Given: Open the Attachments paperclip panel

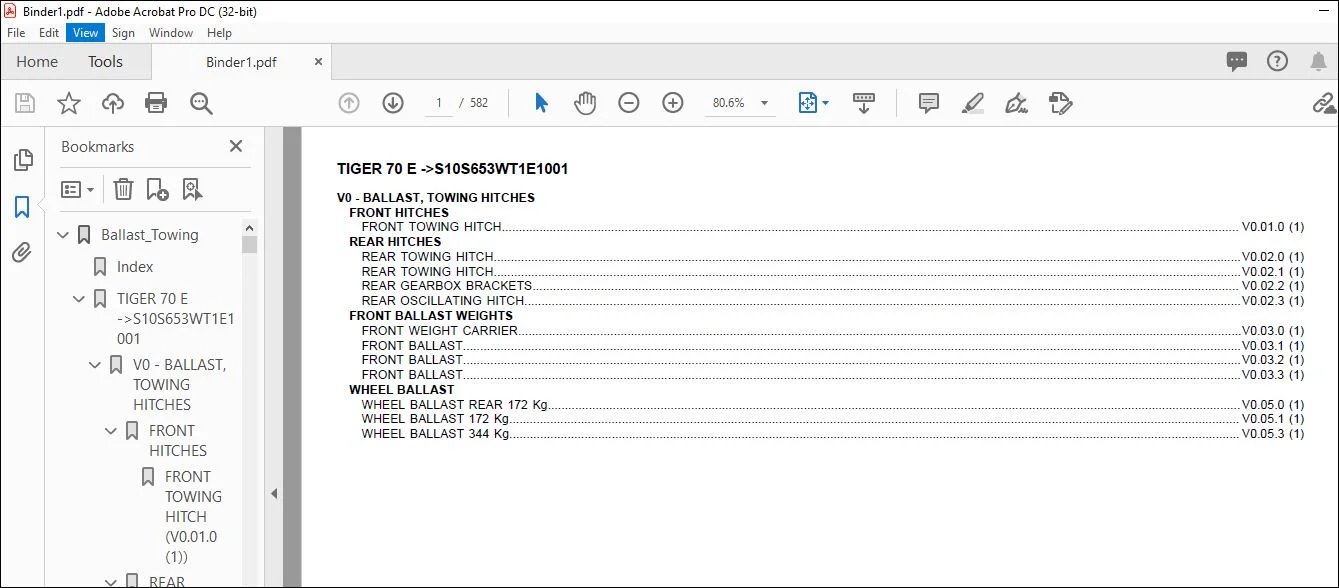Looking at the screenshot, I should pos(22,253).
